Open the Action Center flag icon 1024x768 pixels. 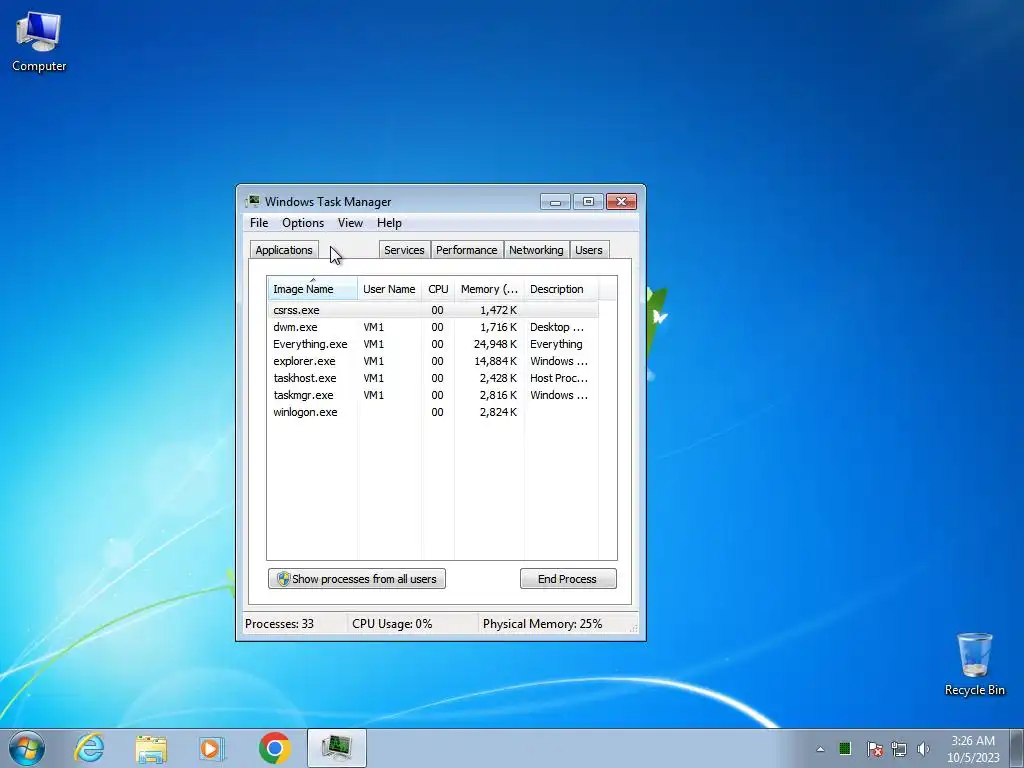(x=874, y=749)
